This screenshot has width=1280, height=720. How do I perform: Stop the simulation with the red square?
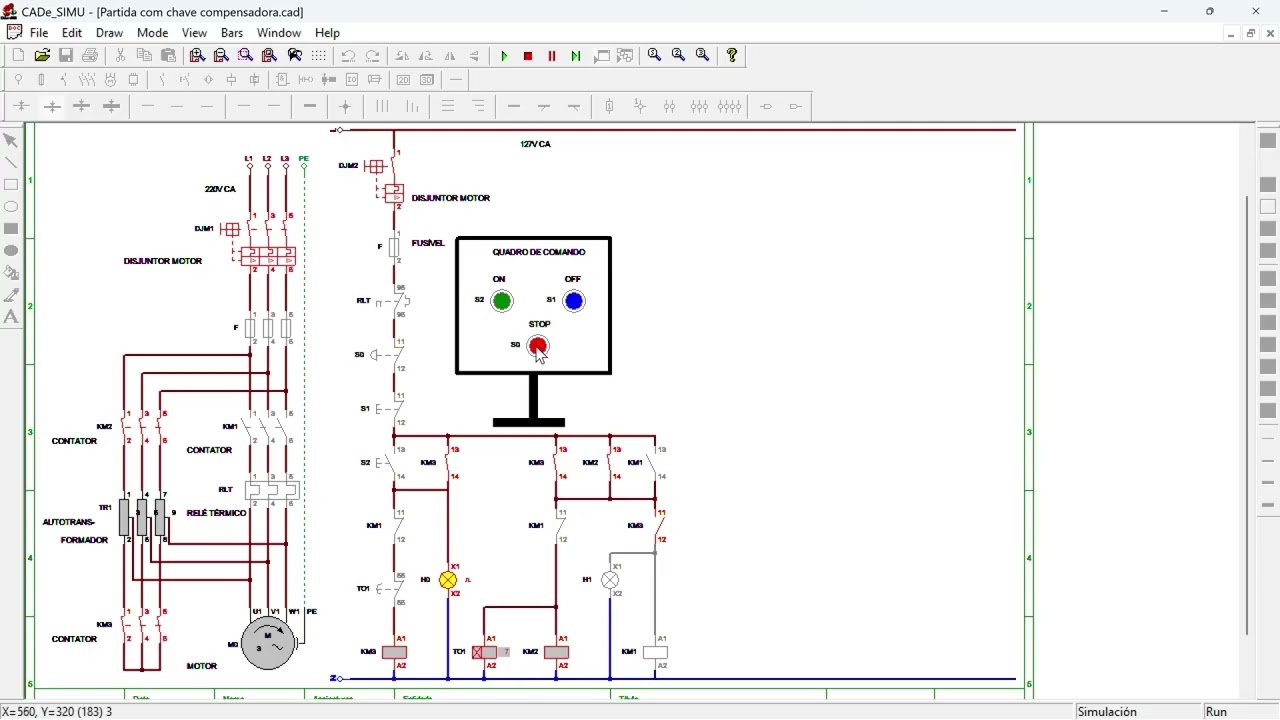coord(528,56)
